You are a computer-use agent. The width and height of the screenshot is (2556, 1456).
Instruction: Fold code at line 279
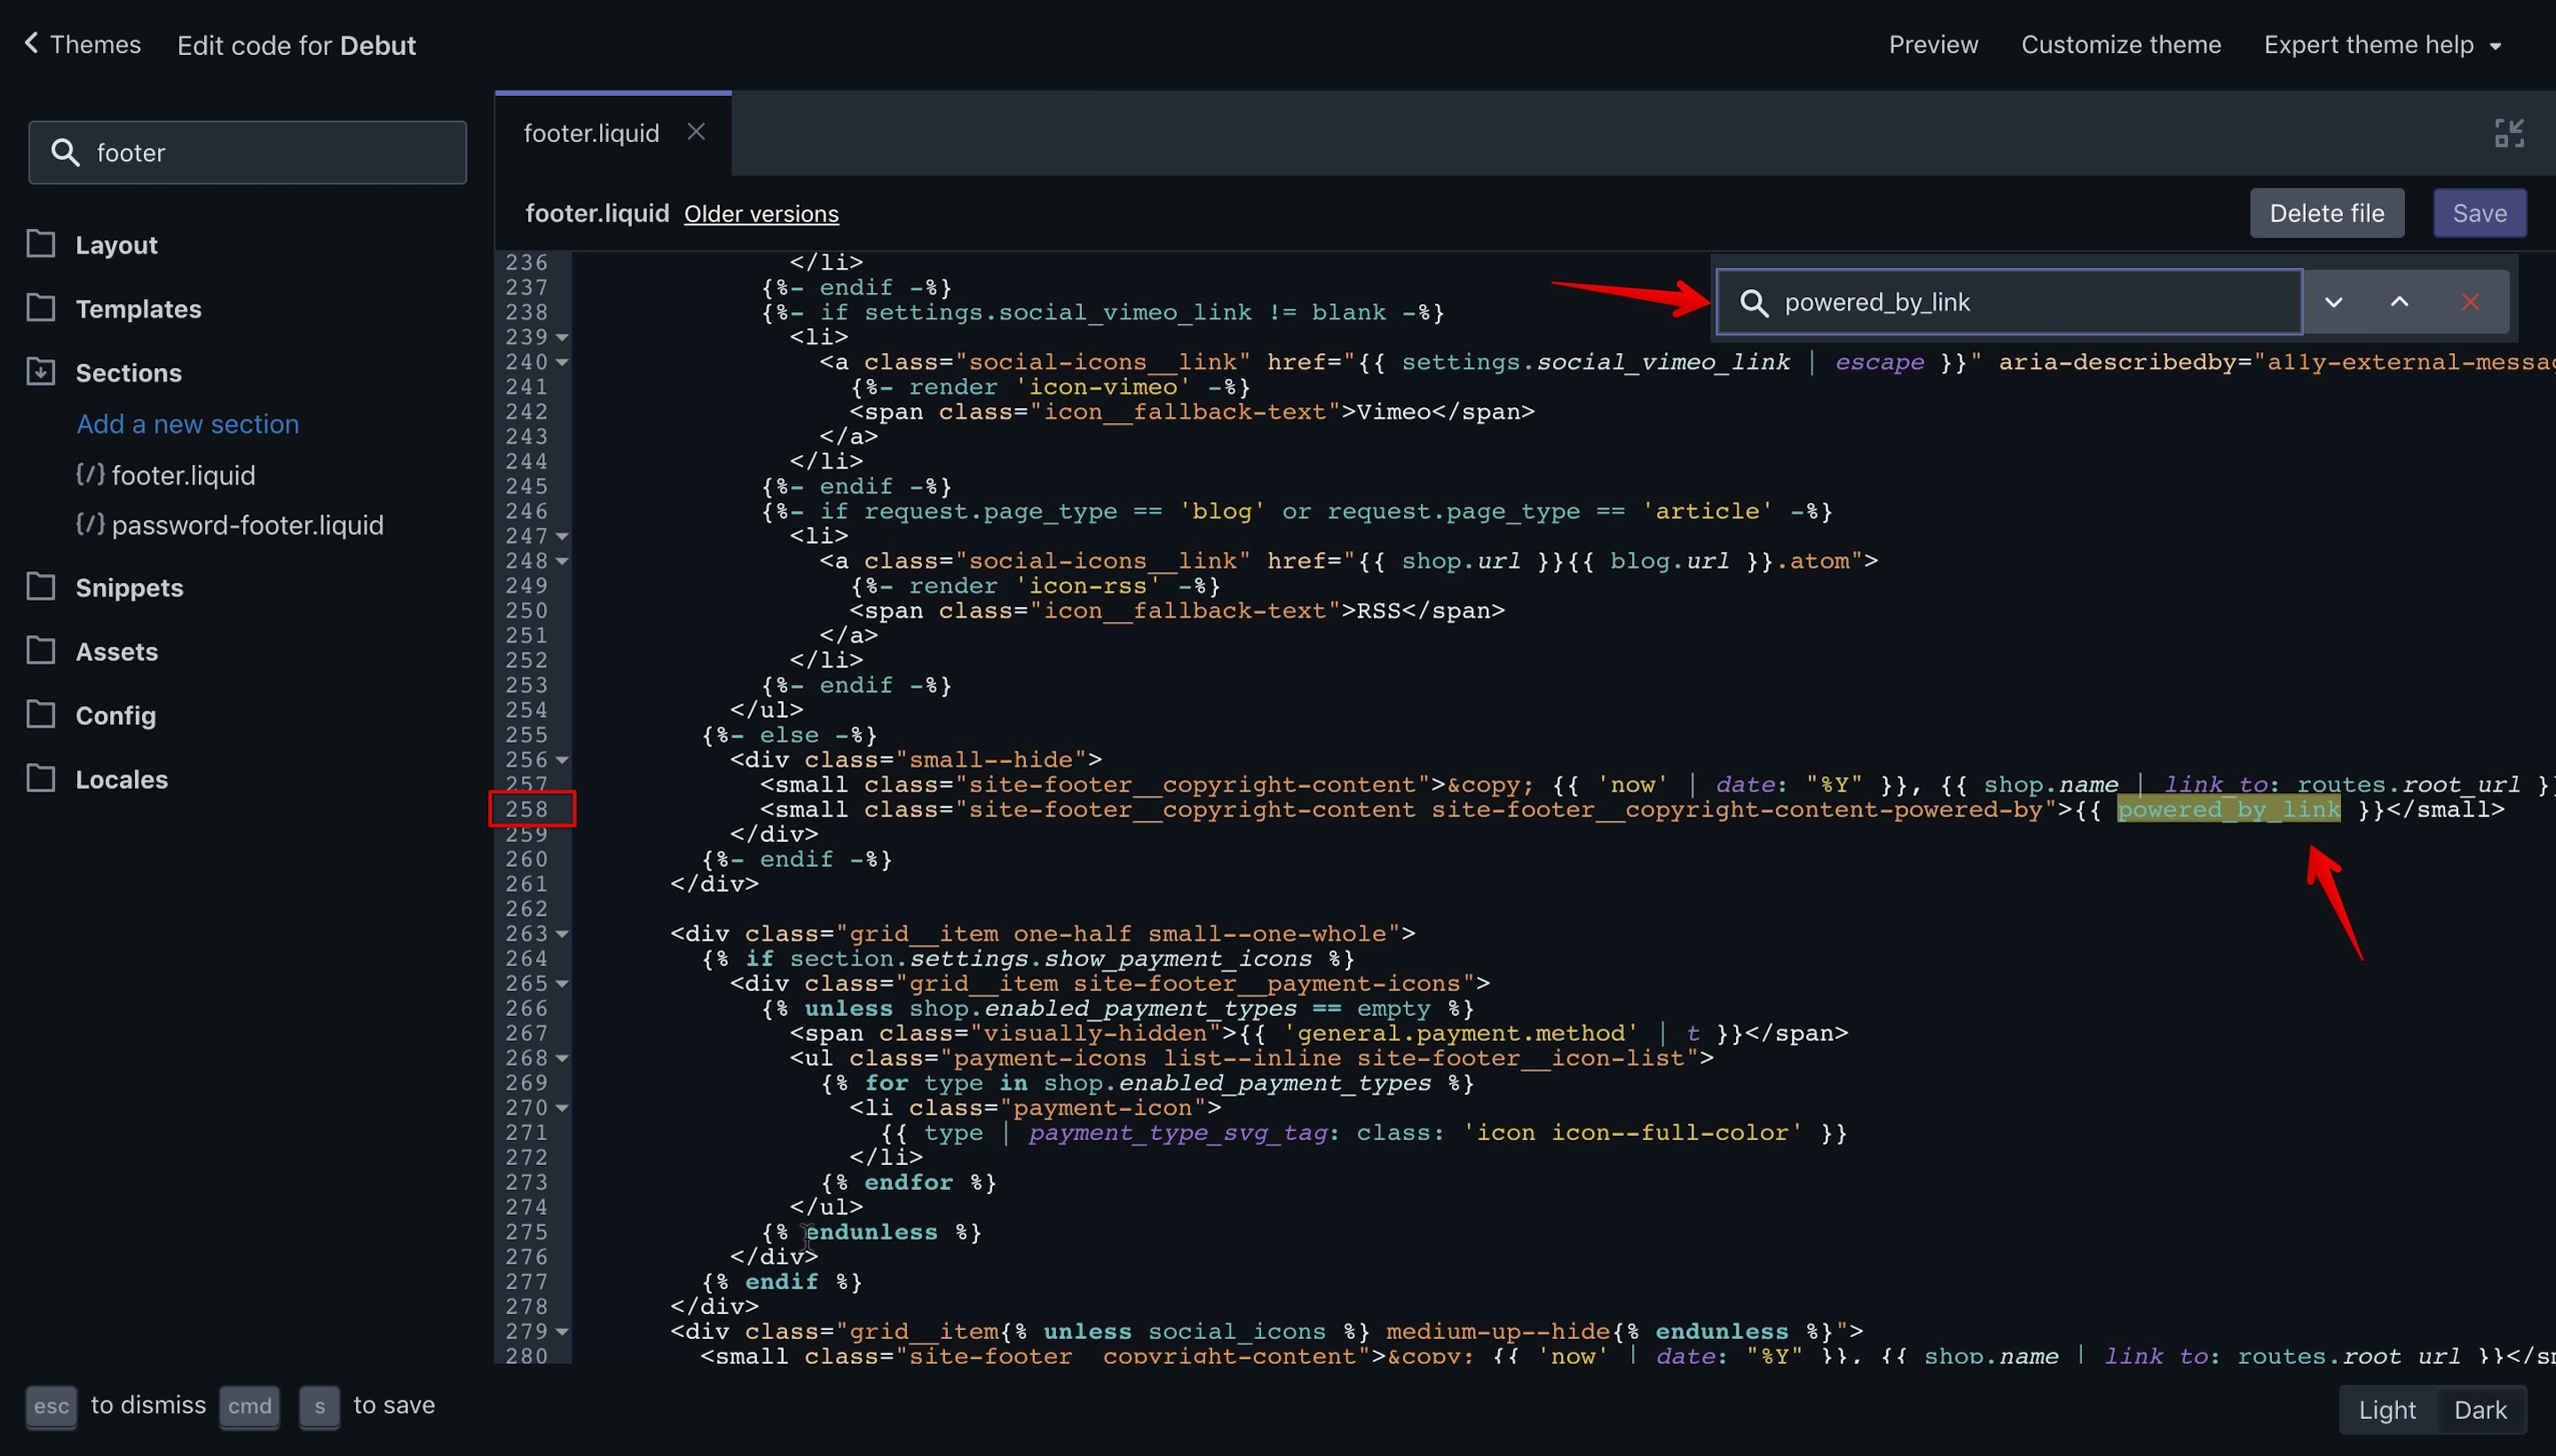pos(562,1332)
